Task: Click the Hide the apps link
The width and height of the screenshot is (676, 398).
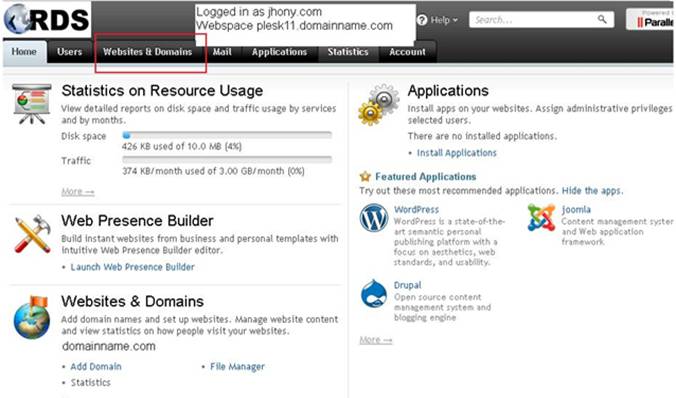Action: coord(592,191)
